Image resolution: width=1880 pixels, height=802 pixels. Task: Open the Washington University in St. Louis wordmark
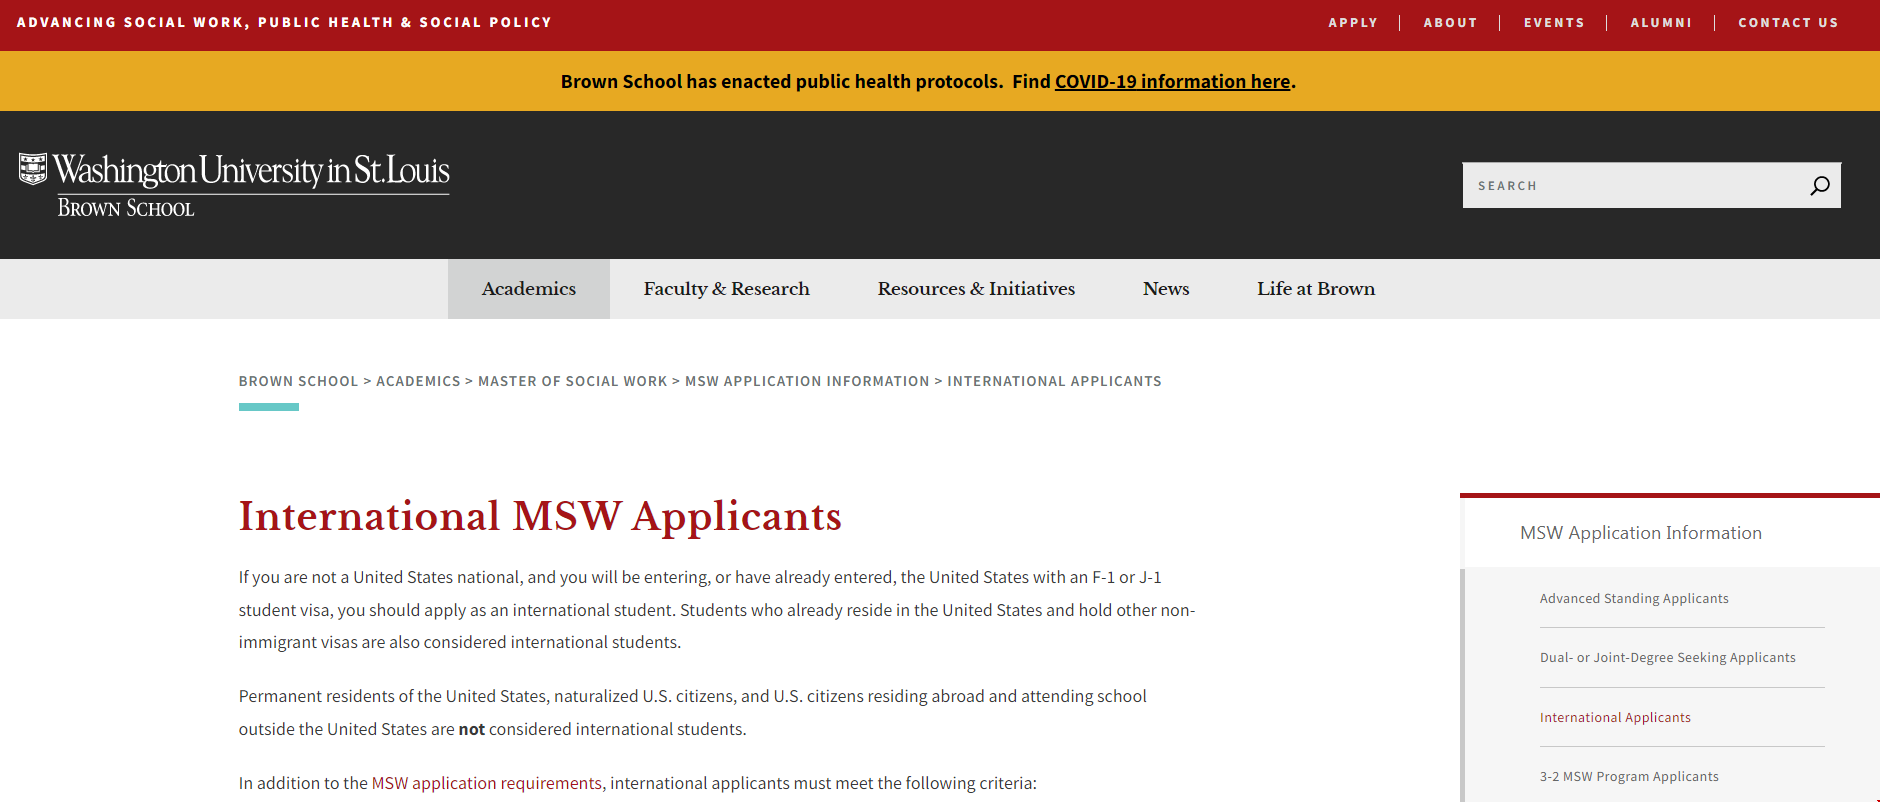251,170
